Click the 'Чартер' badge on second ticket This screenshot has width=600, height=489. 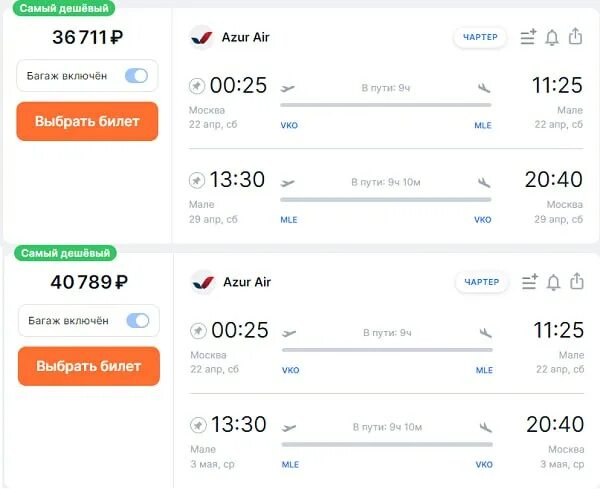tap(481, 283)
